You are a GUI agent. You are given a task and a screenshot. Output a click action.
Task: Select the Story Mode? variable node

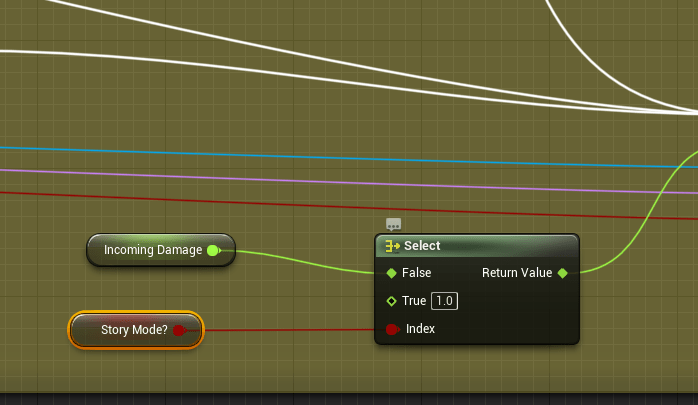coord(133,329)
